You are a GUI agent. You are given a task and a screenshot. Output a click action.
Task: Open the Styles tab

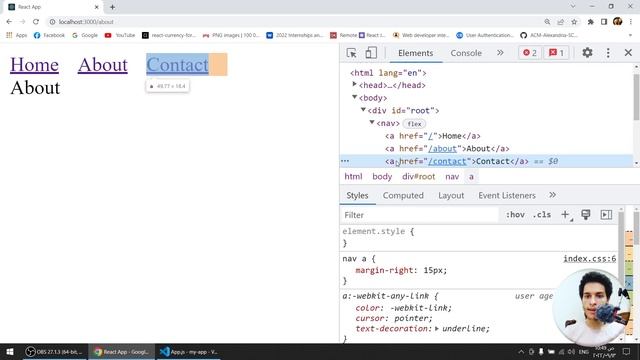click(357, 196)
